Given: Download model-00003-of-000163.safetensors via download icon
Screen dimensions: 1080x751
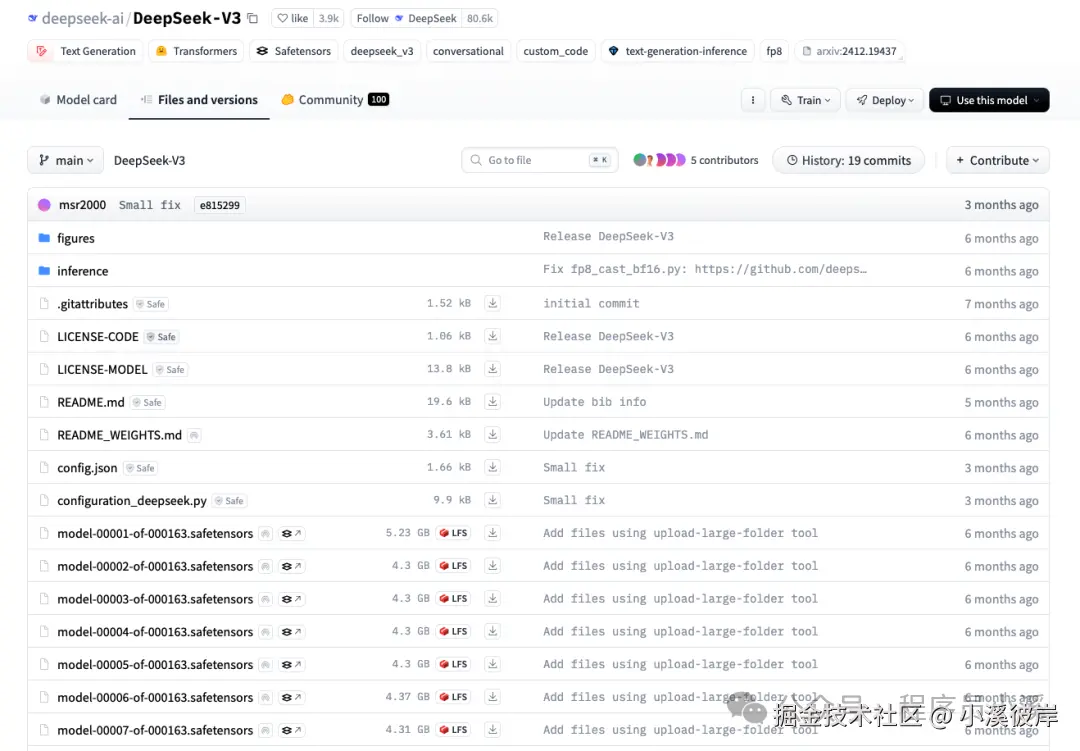Looking at the screenshot, I should (x=492, y=599).
